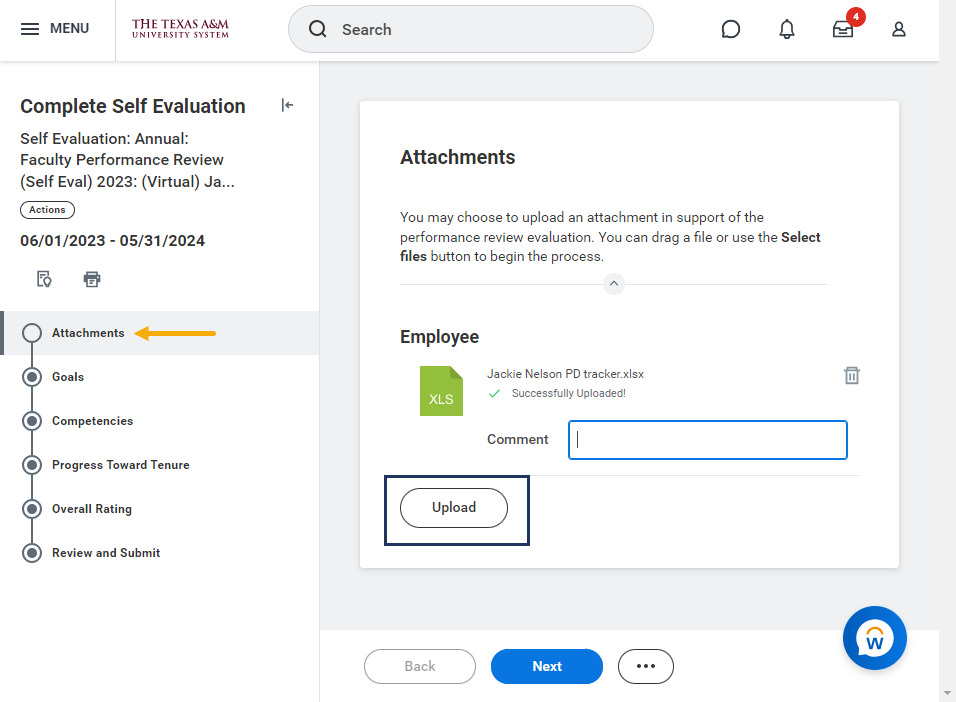Click the document guidance icon beside print

point(44,279)
